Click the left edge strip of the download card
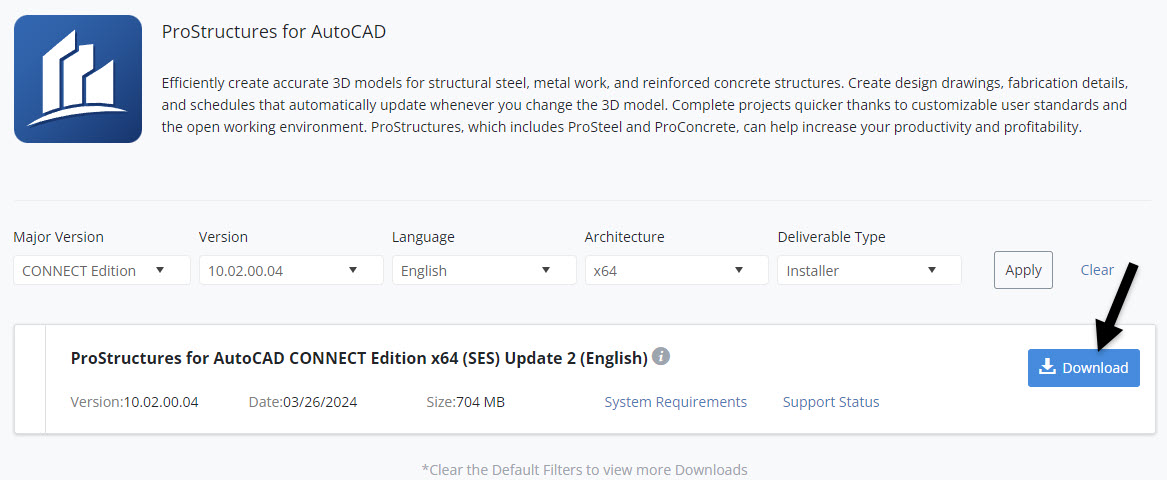Screen dimensions: 1167x480 (x=30, y=379)
